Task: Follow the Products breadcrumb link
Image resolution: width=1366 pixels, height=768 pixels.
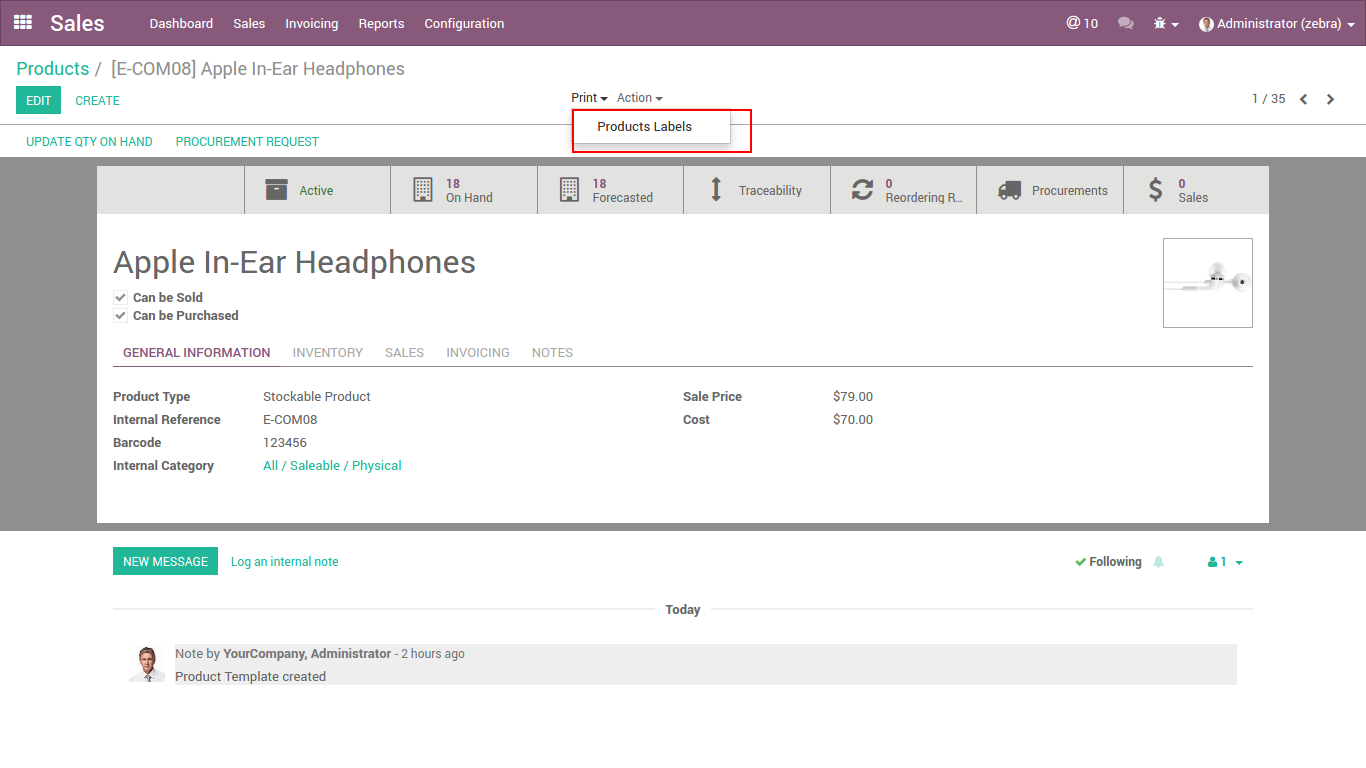Action: [53, 69]
